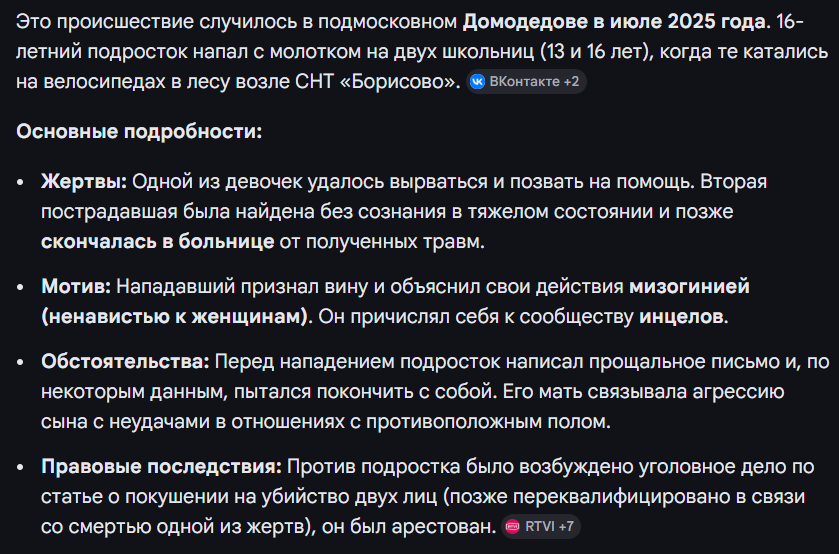Click the bold word "мизогинией"
Screen dimensions: 839x554
[689, 287]
